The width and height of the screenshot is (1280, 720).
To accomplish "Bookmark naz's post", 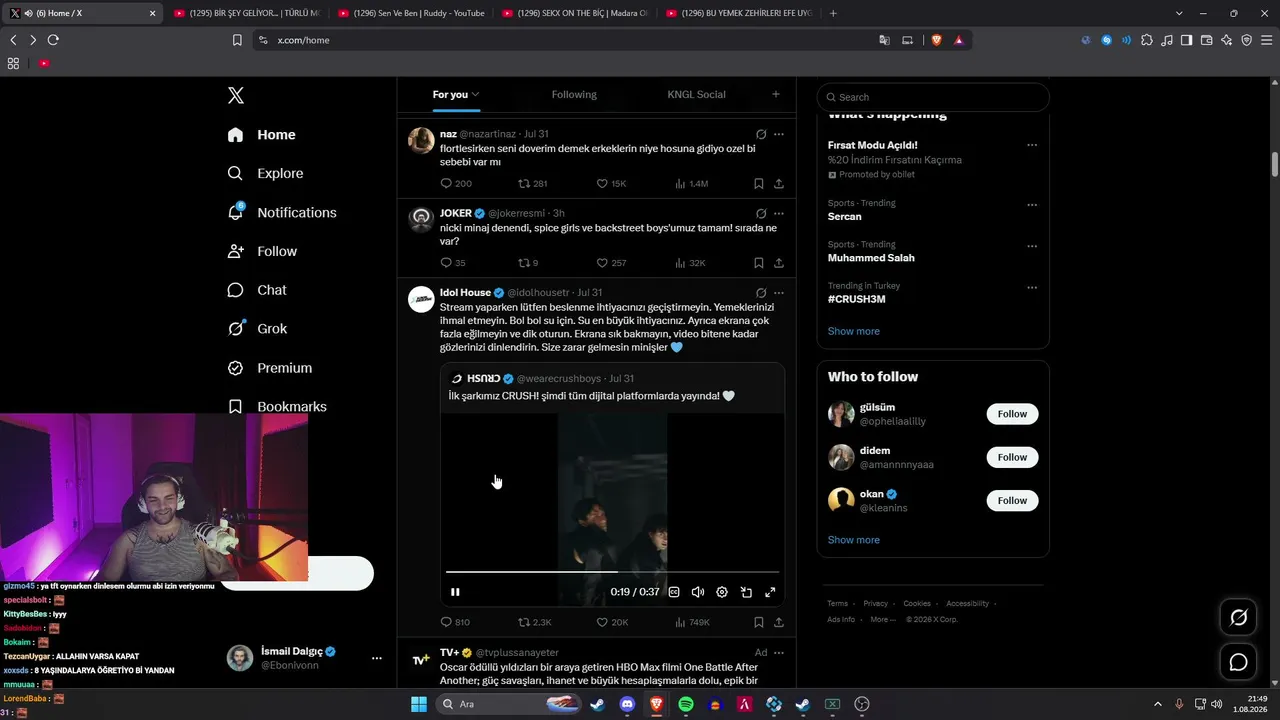I will click(759, 184).
